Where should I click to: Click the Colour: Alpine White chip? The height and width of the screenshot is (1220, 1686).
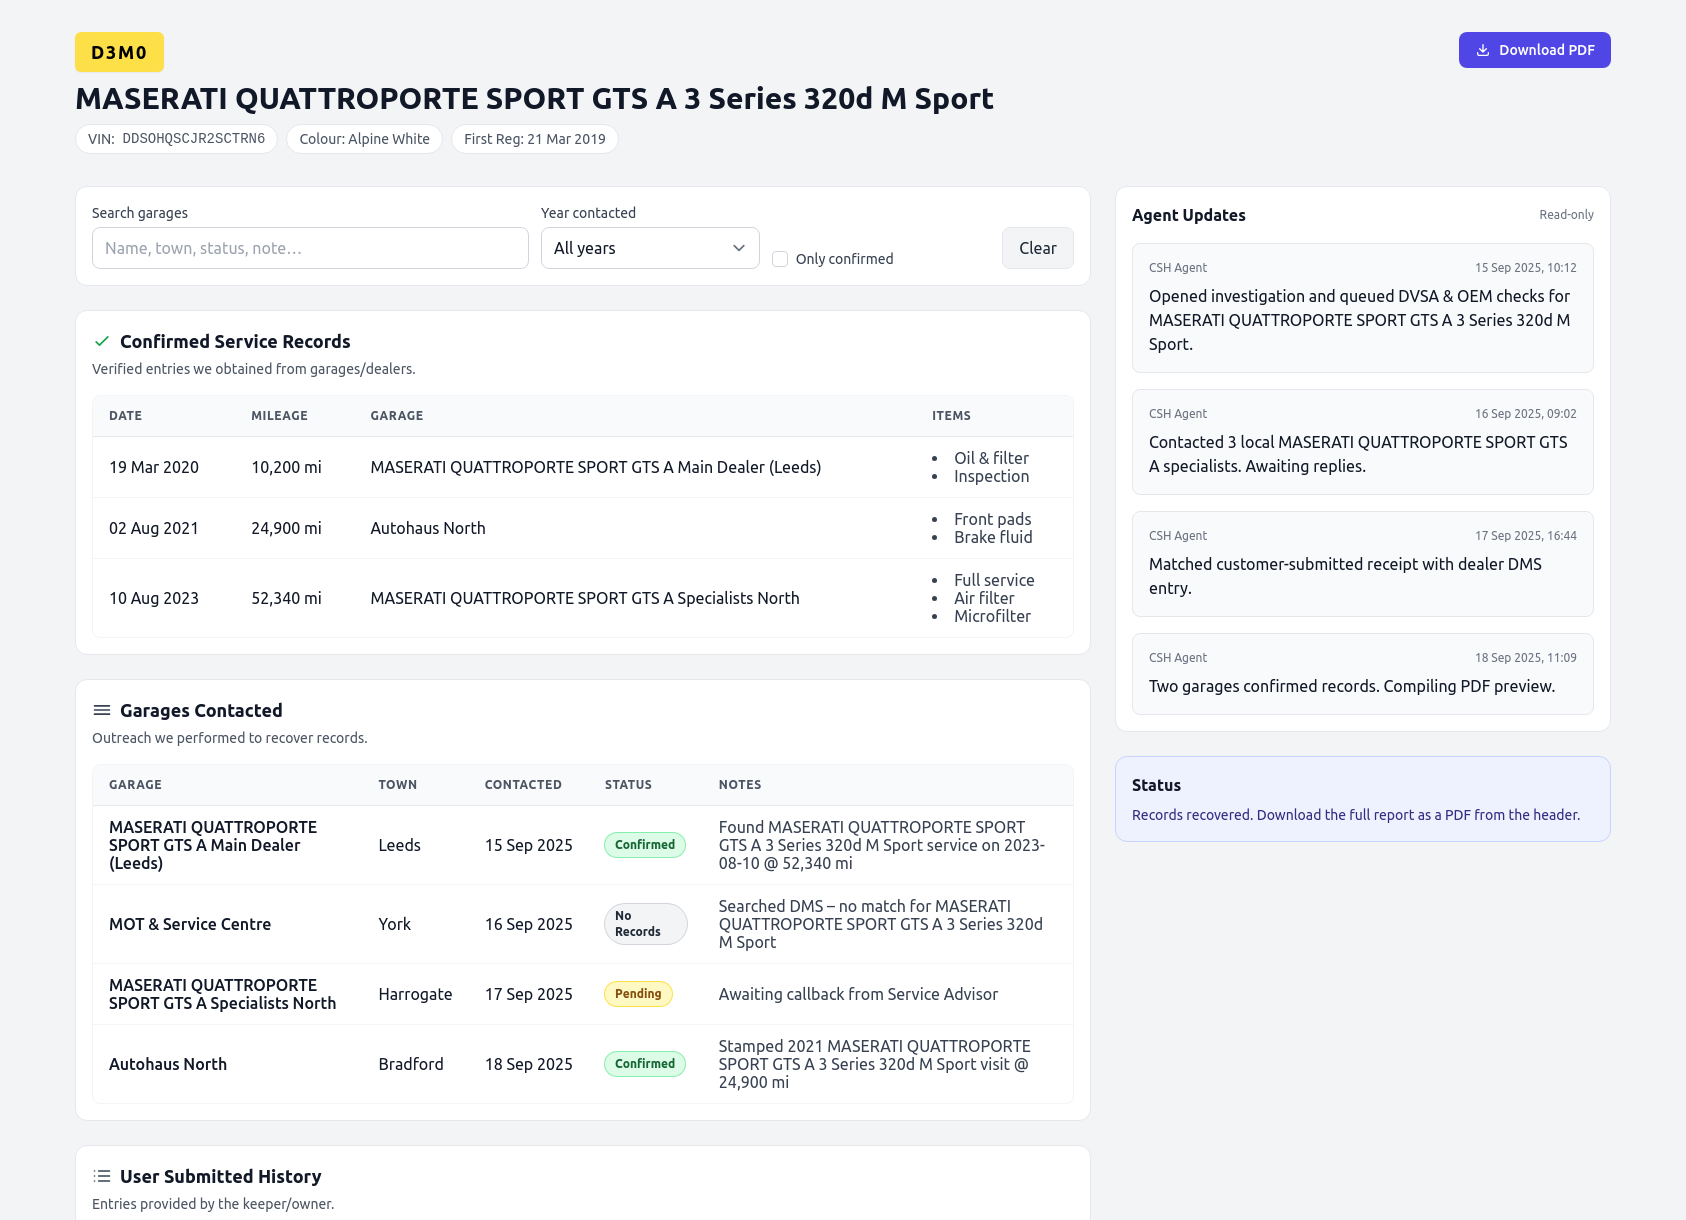364,139
